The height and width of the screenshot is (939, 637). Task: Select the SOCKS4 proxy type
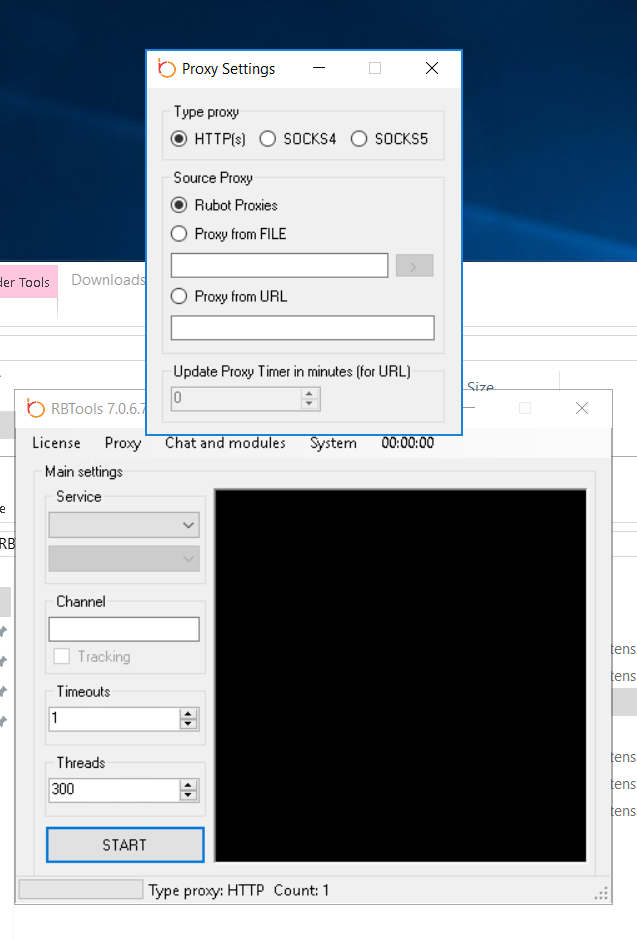coord(268,139)
